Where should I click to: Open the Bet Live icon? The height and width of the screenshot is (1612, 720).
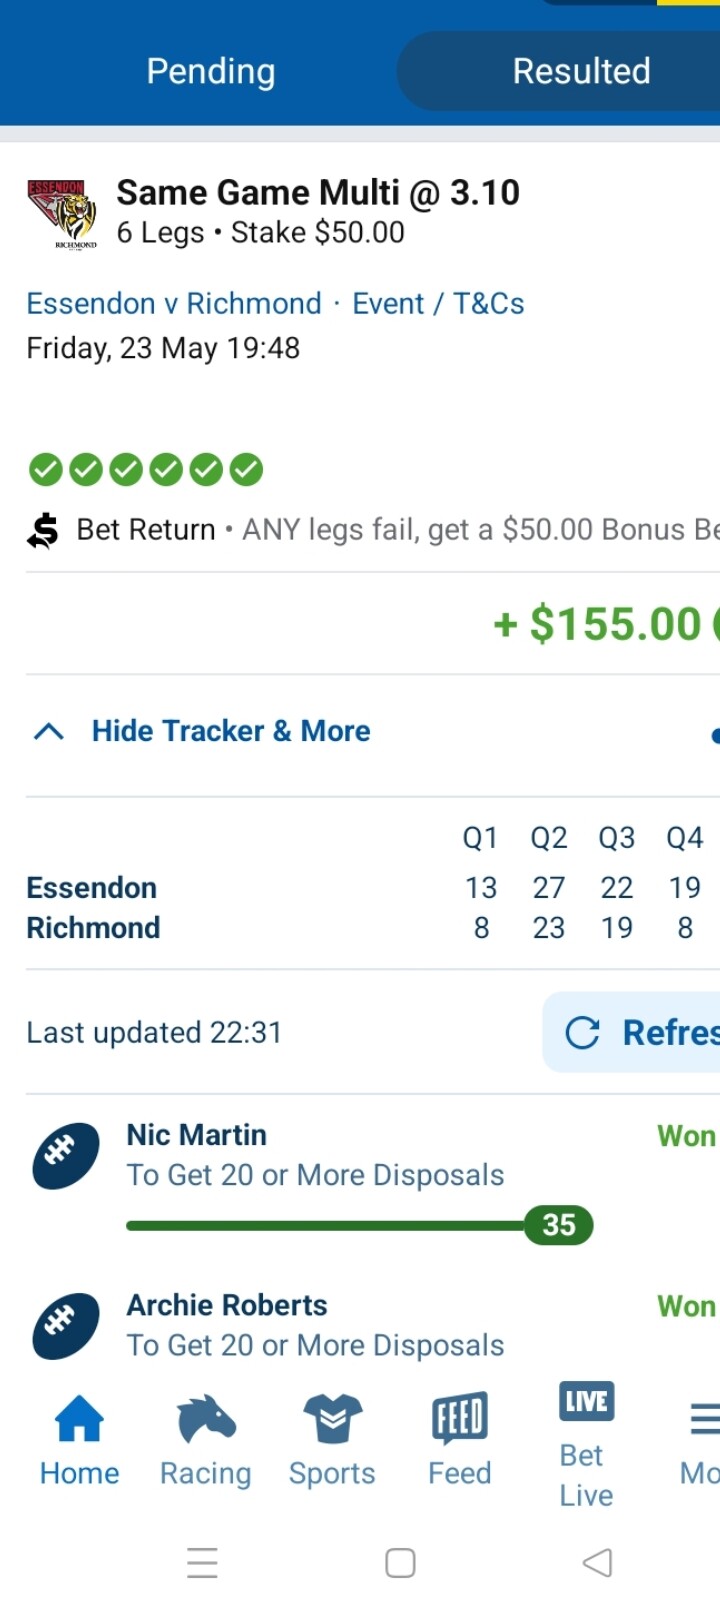[587, 1402]
